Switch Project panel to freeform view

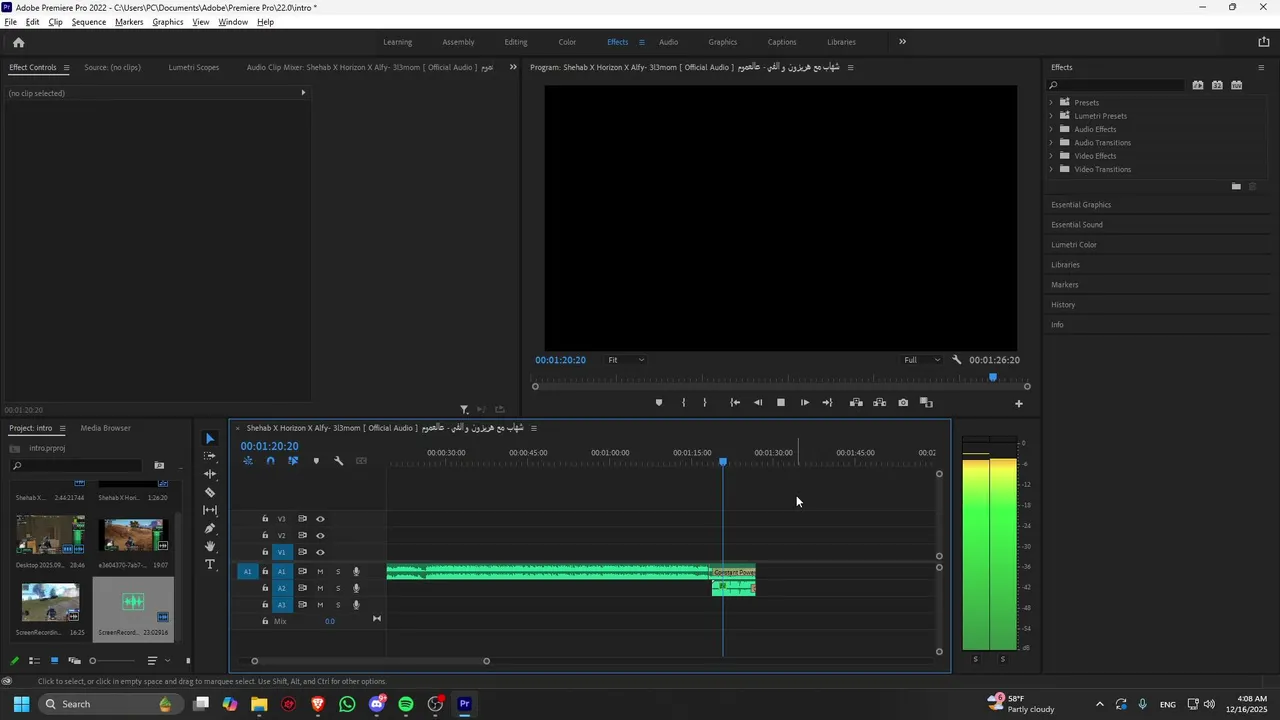(x=74, y=661)
